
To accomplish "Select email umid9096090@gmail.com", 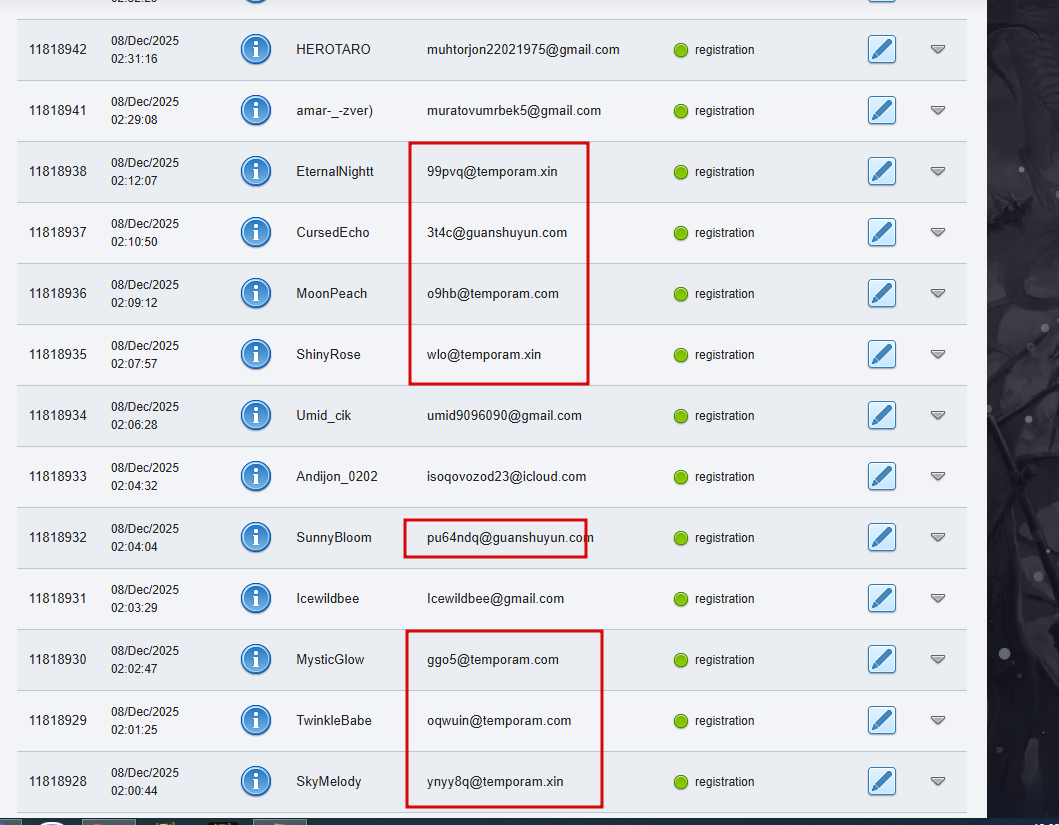I will [504, 415].
